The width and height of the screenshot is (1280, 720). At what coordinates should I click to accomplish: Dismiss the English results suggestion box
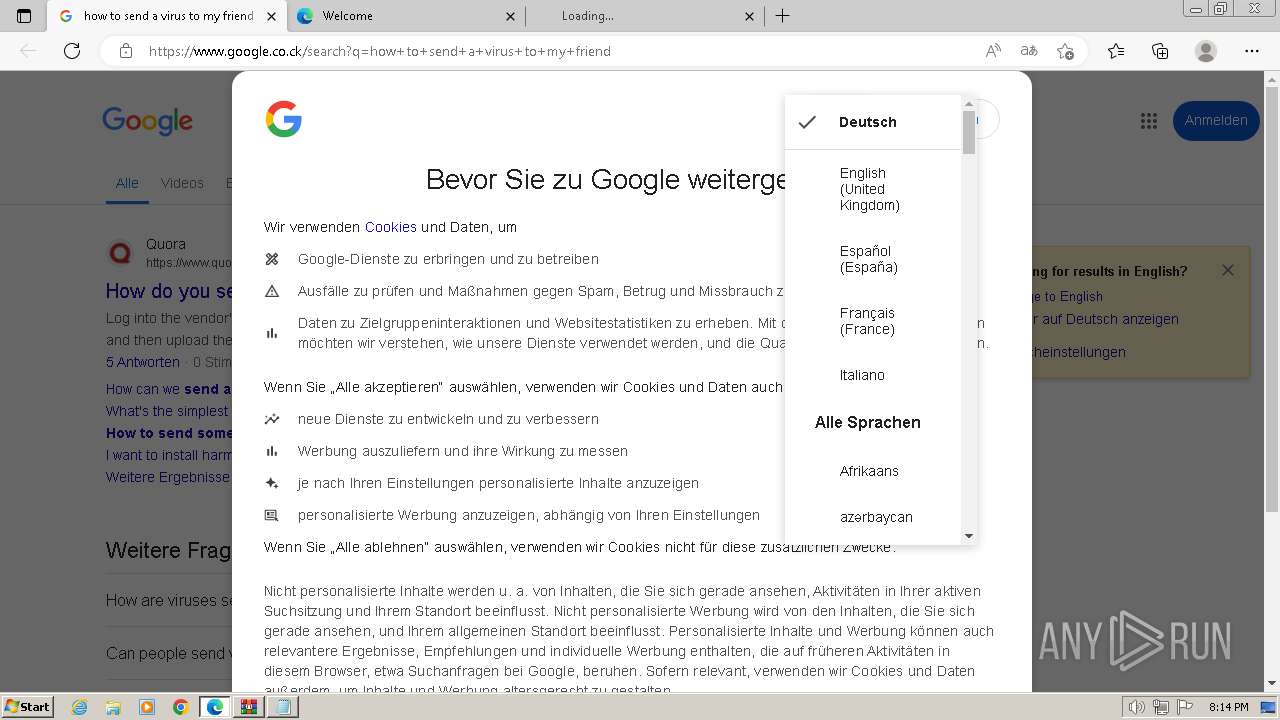click(1228, 270)
